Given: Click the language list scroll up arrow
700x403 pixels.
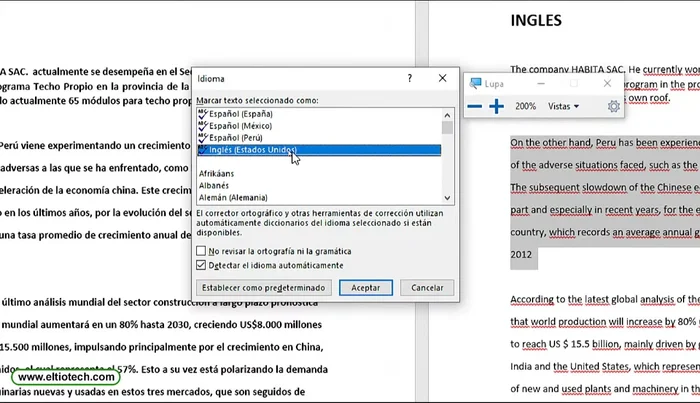Looking at the screenshot, I should coord(447,115).
